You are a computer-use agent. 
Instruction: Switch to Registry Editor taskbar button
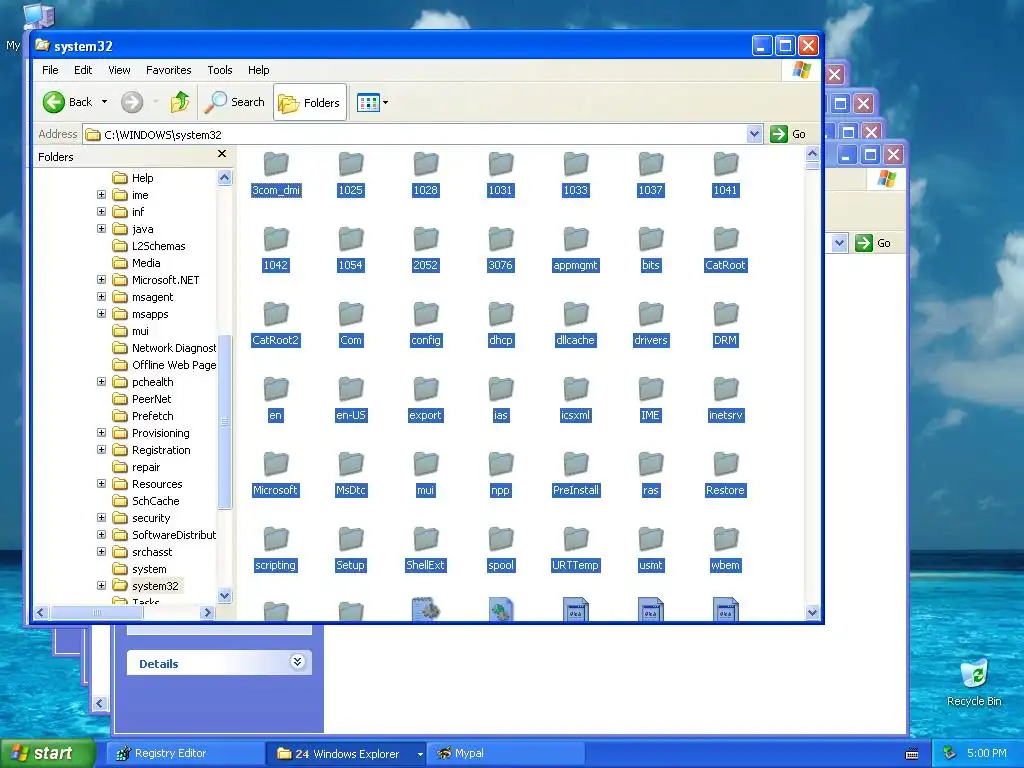click(185, 754)
